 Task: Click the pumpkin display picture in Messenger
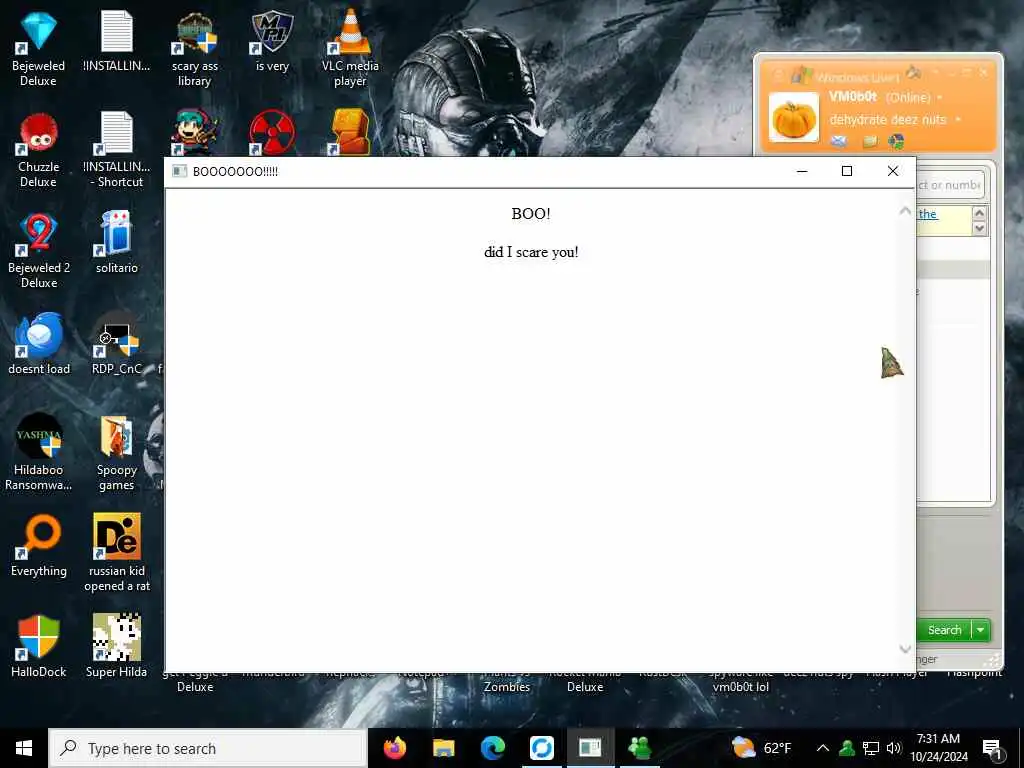tap(793, 118)
